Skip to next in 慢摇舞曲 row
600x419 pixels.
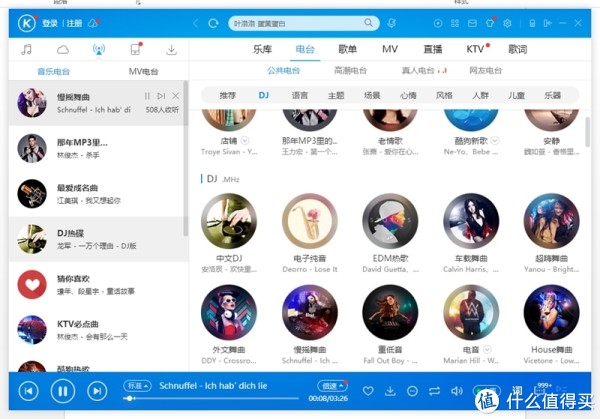click(x=161, y=96)
